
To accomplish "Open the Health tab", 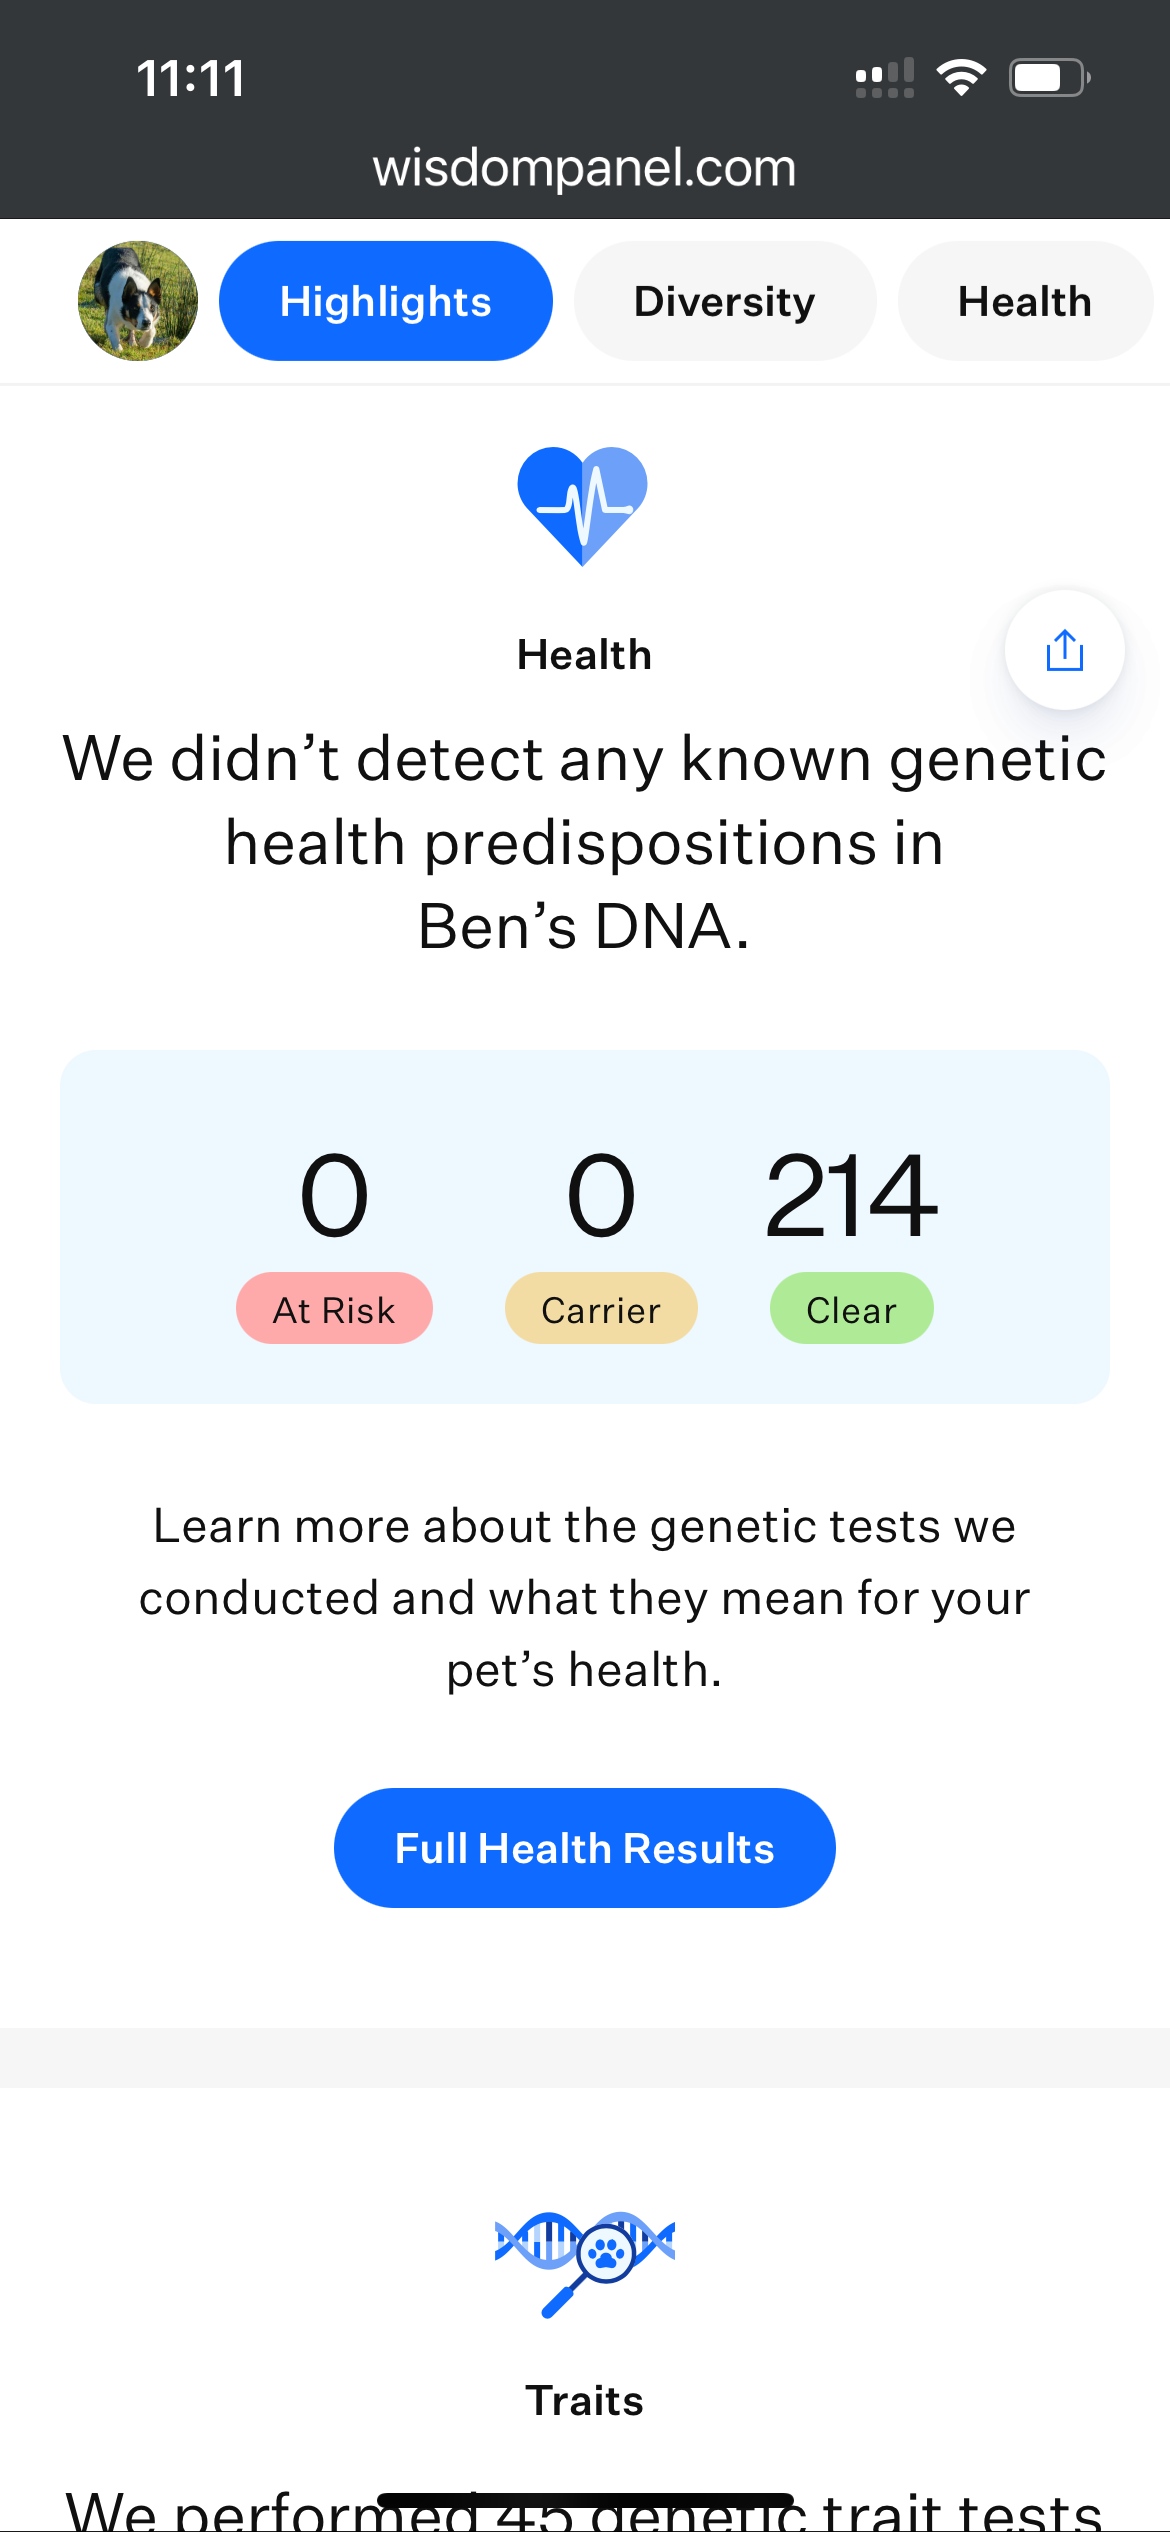I will click(1025, 301).
